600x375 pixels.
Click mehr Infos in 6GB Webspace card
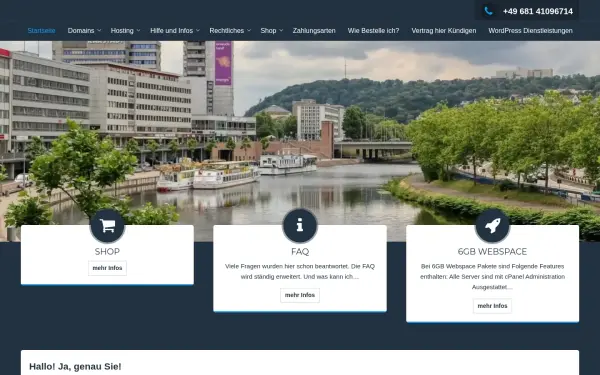click(x=492, y=306)
